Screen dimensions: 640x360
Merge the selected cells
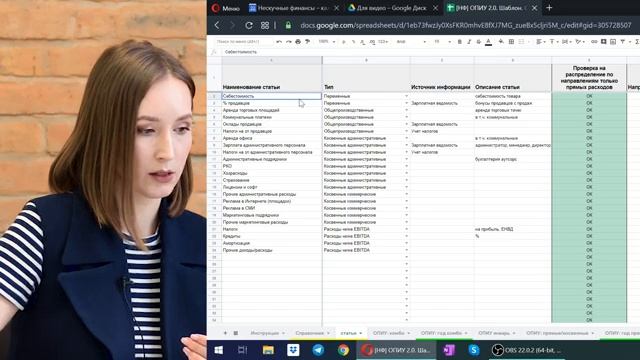(x=521, y=42)
